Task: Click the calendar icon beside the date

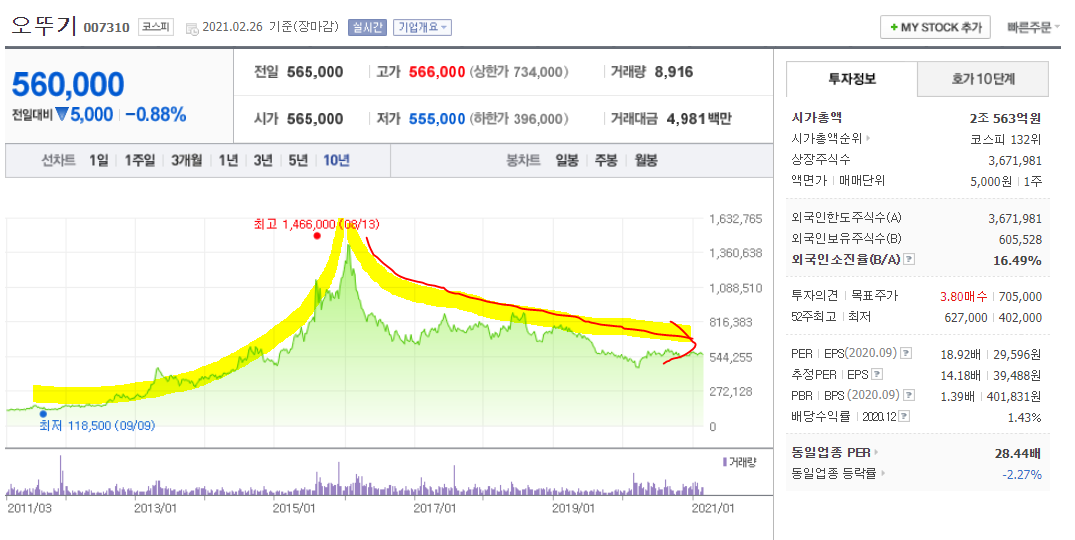Action: (192, 28)
